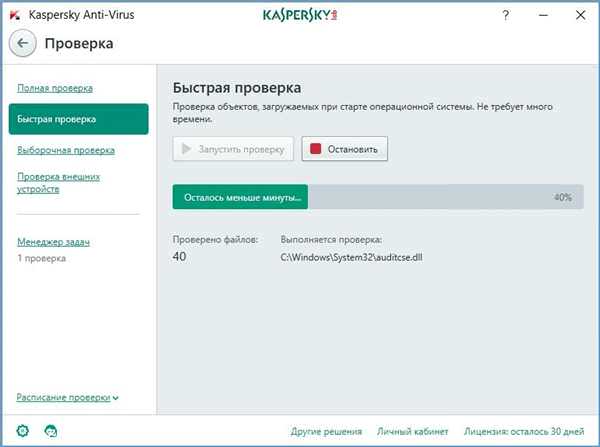Click the file path C:\Windows\System32\auditcse.dll
600x447 pixels.
pos(351,257)
